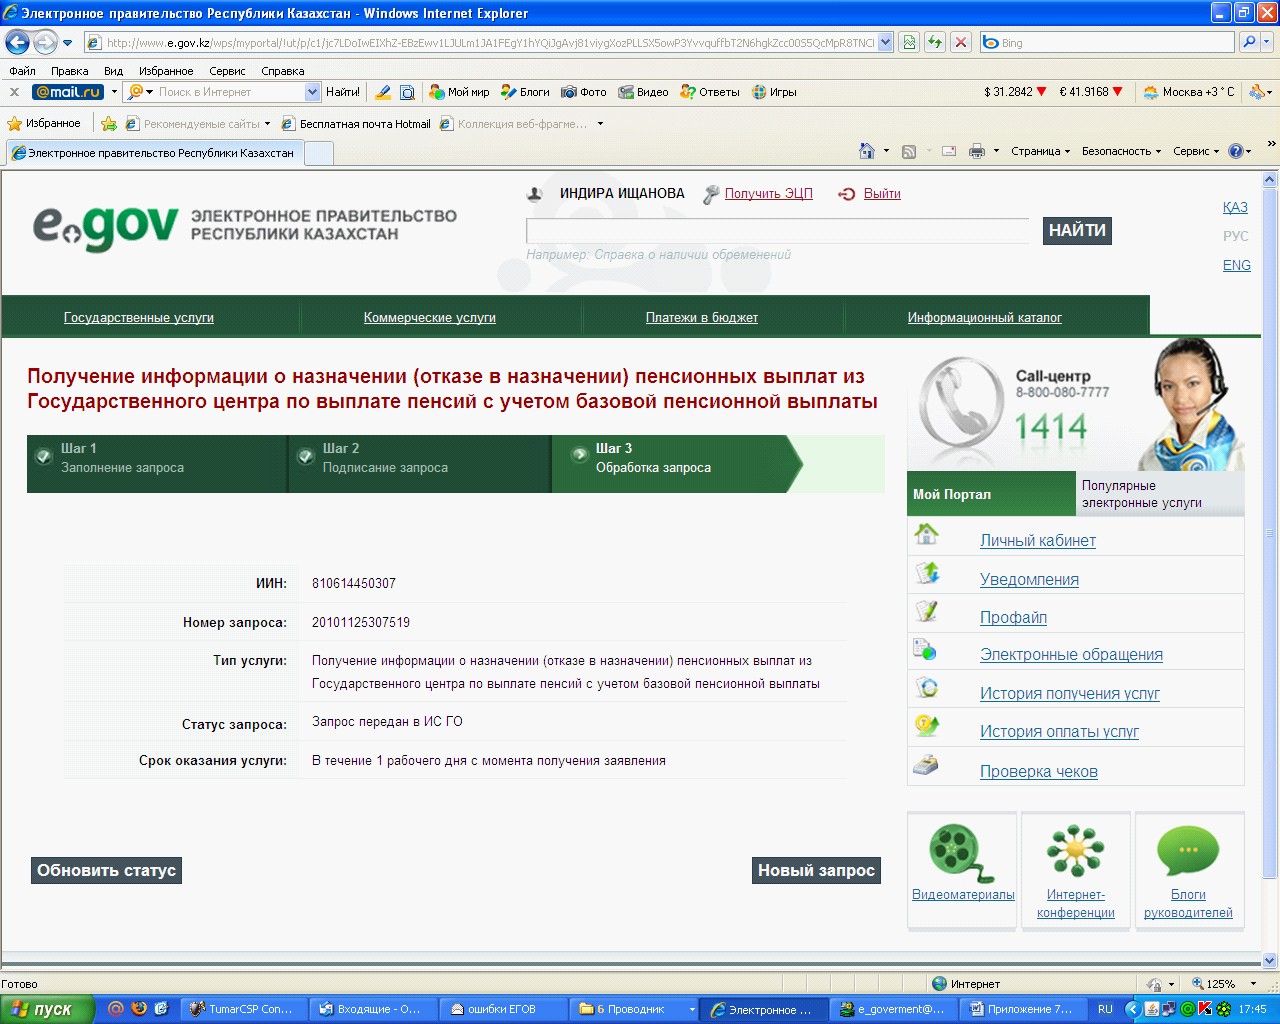Click the Обновить статус button
Image resolution: width=1280 pixels, height=1024 pixels.
coord(106,870)
